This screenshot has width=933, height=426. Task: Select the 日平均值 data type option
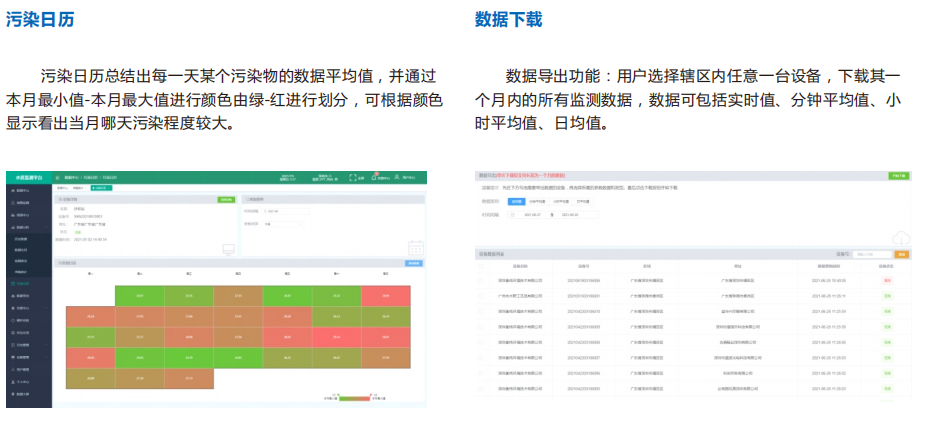tap(584, 201)
